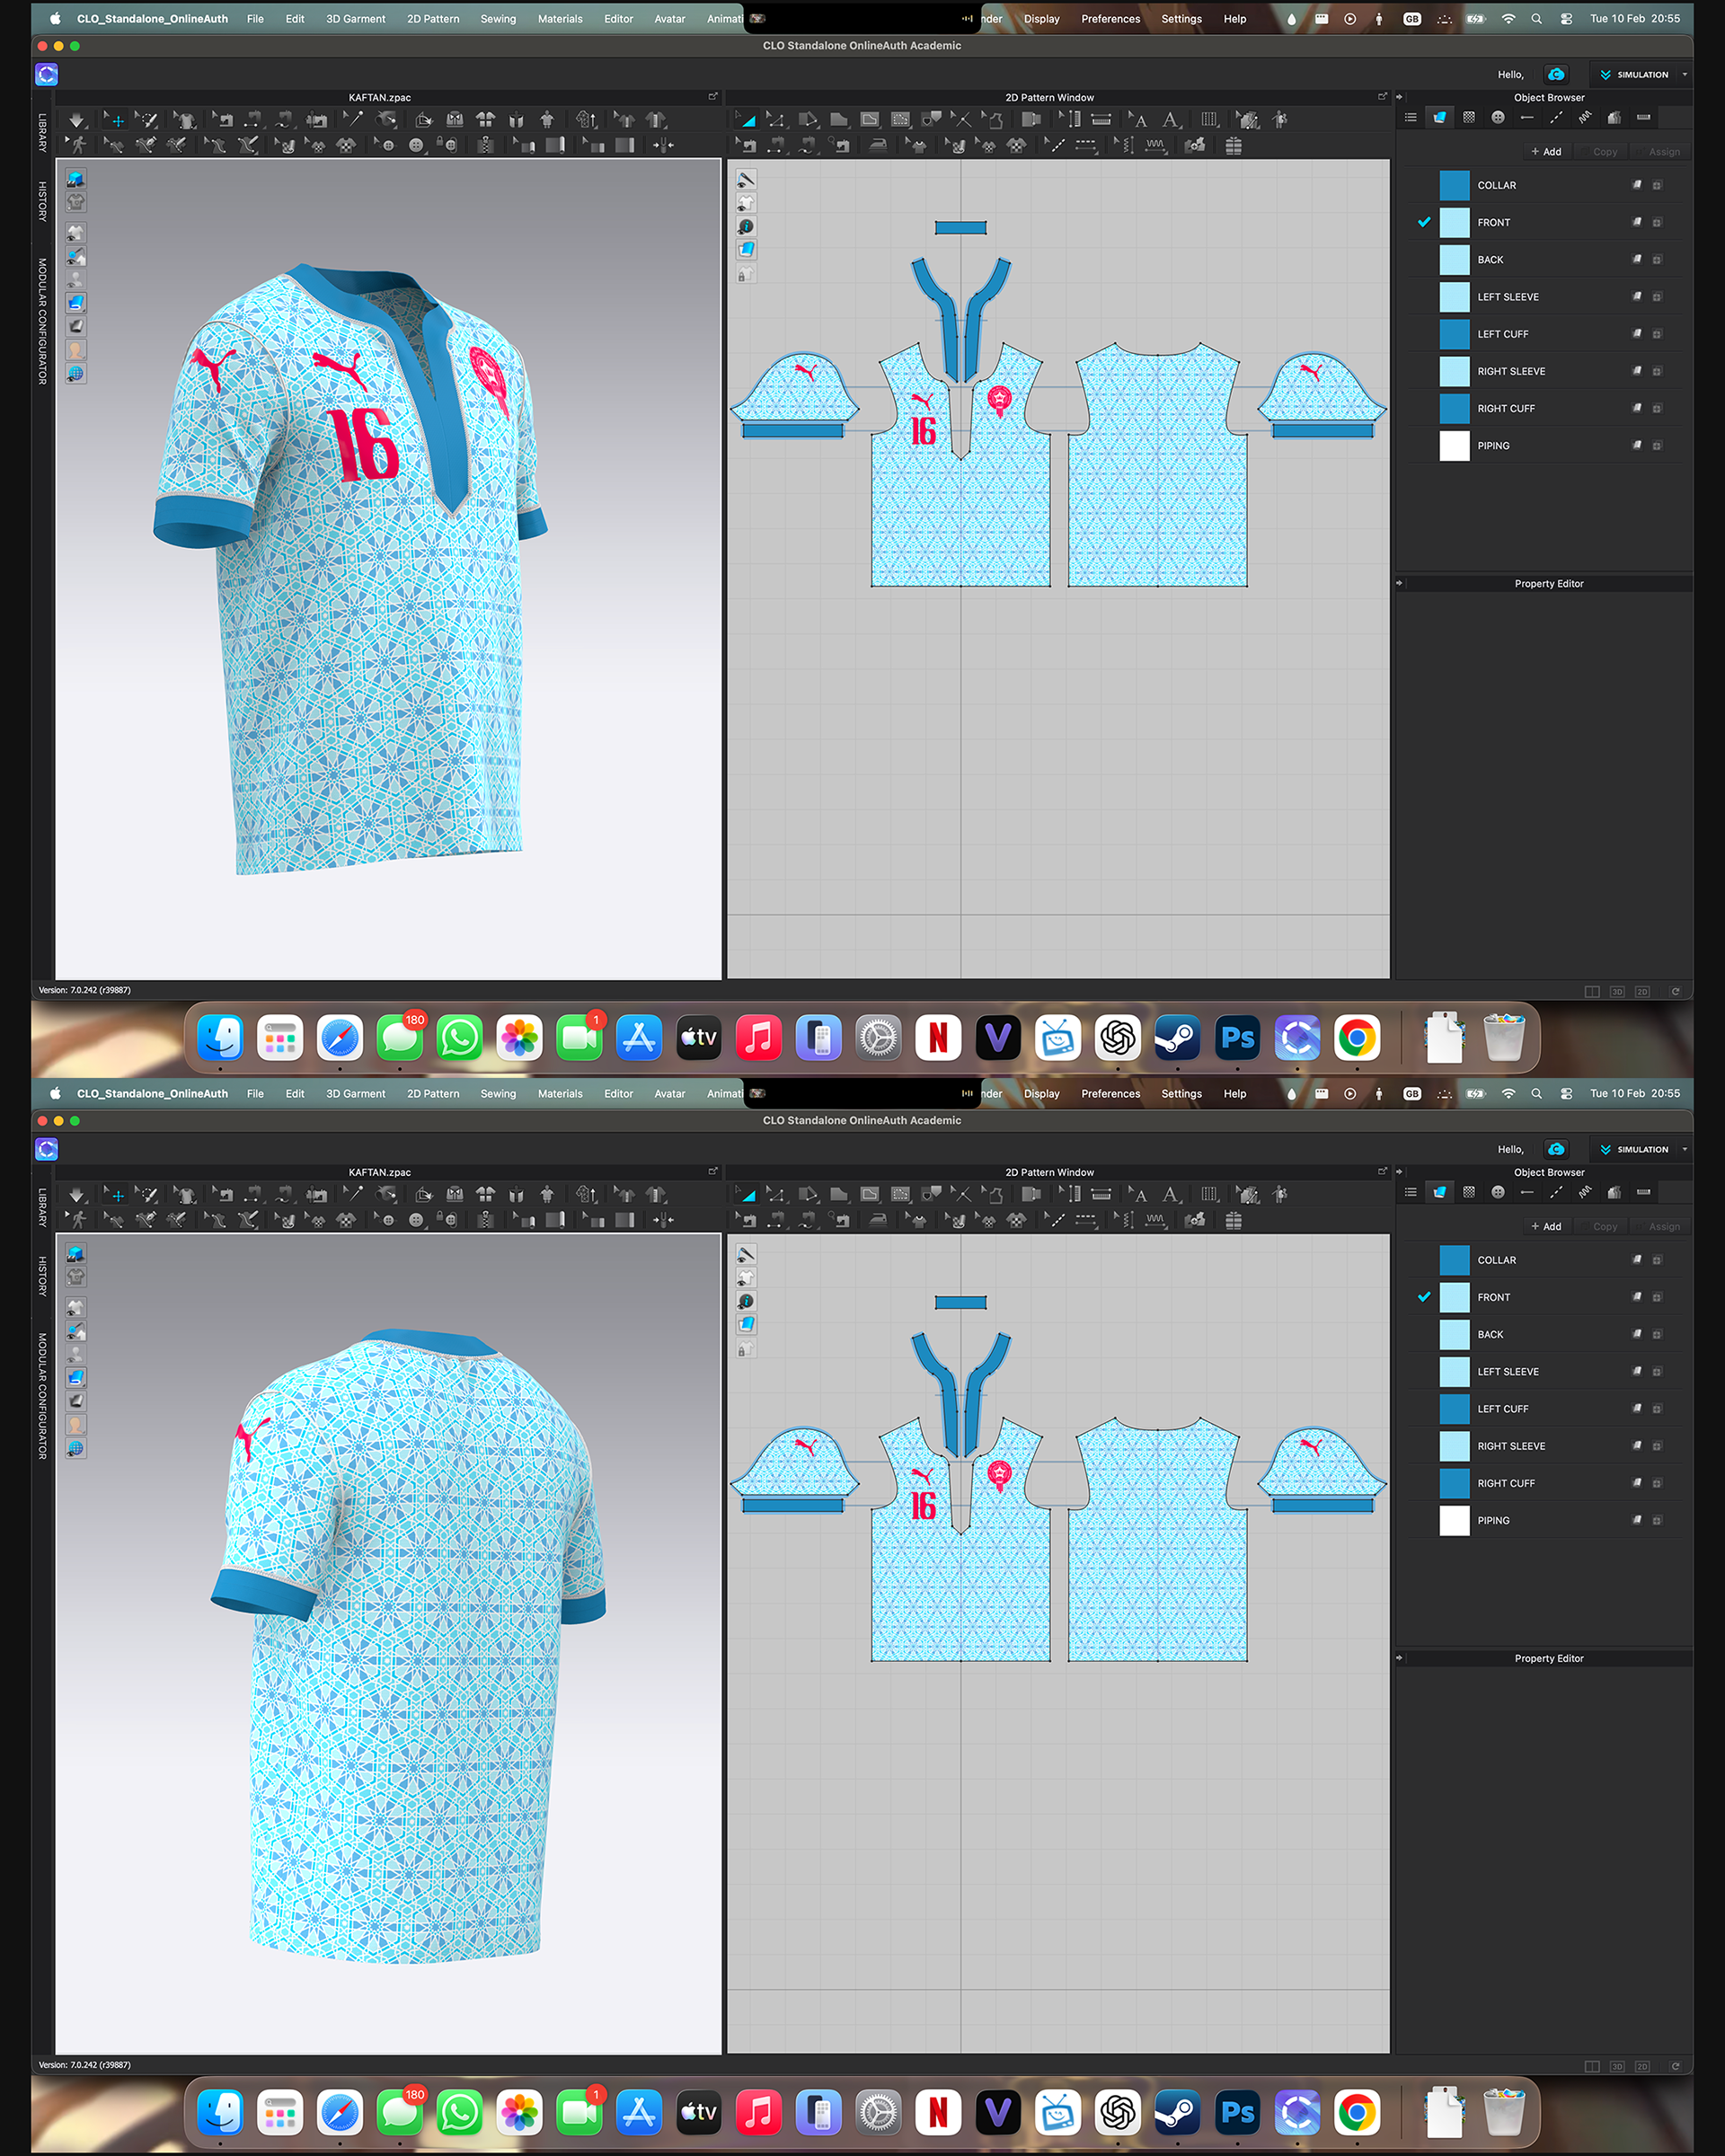Click Simulate arrow icon in top window's 3D toolbar
1725x2156 pixels.
77,120
